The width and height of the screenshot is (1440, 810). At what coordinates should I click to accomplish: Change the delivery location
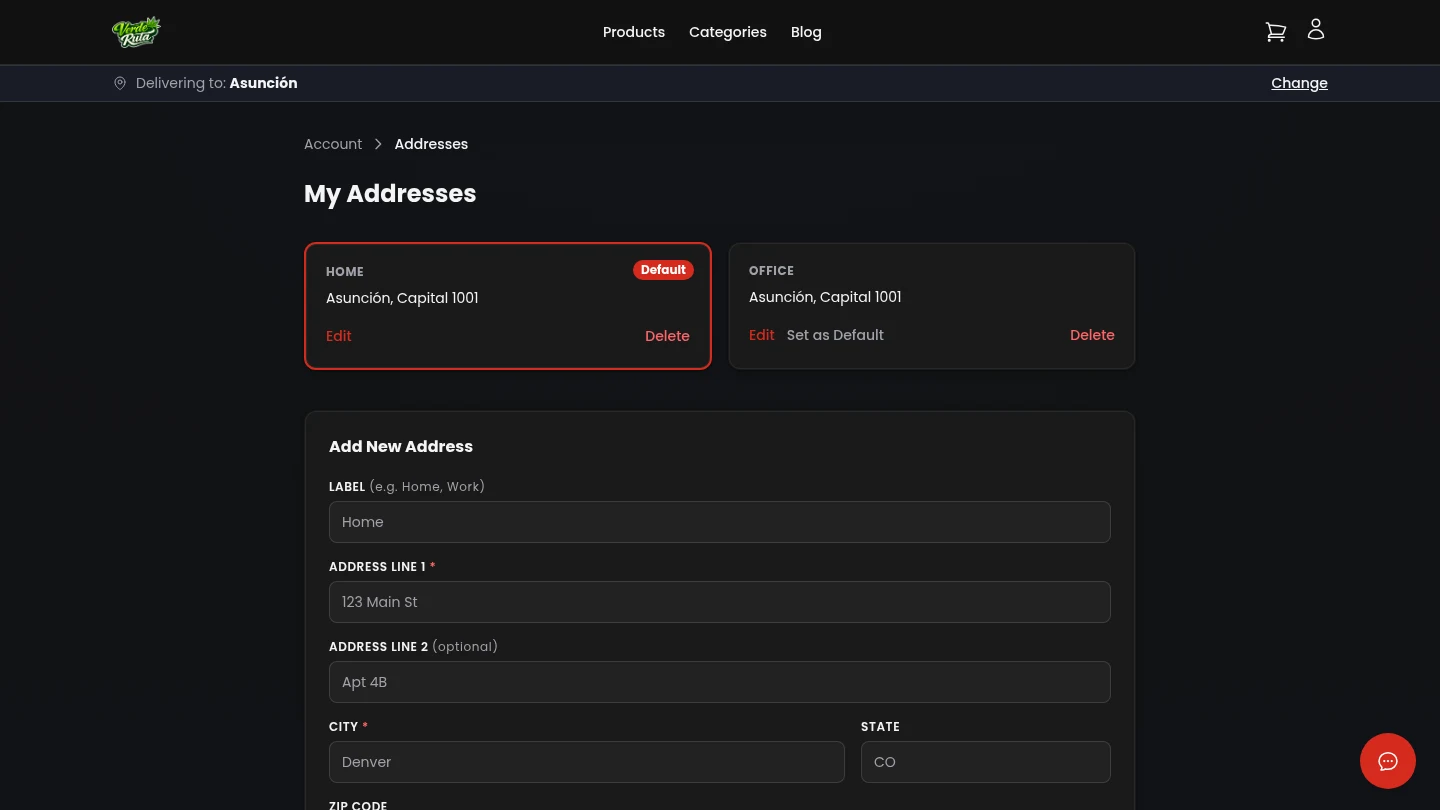pyautogui.click(x=1299, y=83)
